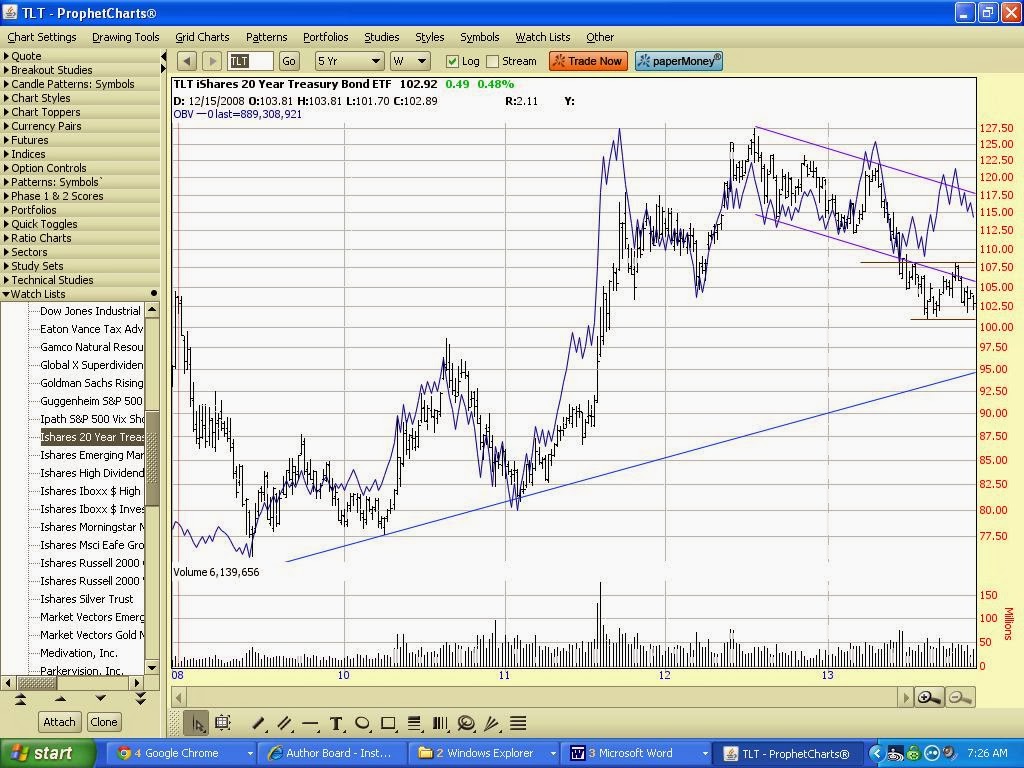Open the Patterns menu
This screenshot has width=1024, height=768.
tap(266, 37)
